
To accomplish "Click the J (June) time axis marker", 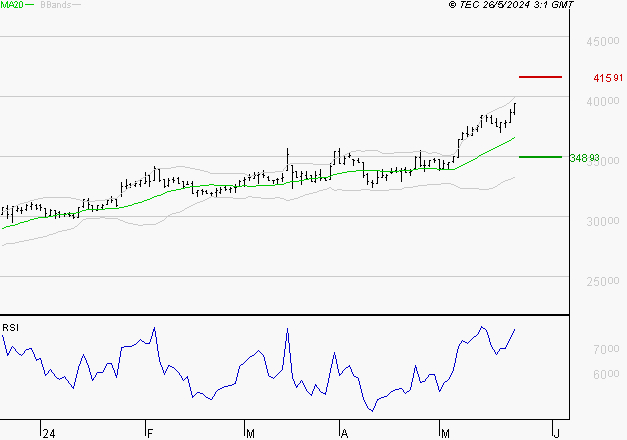I will point(556,434).
